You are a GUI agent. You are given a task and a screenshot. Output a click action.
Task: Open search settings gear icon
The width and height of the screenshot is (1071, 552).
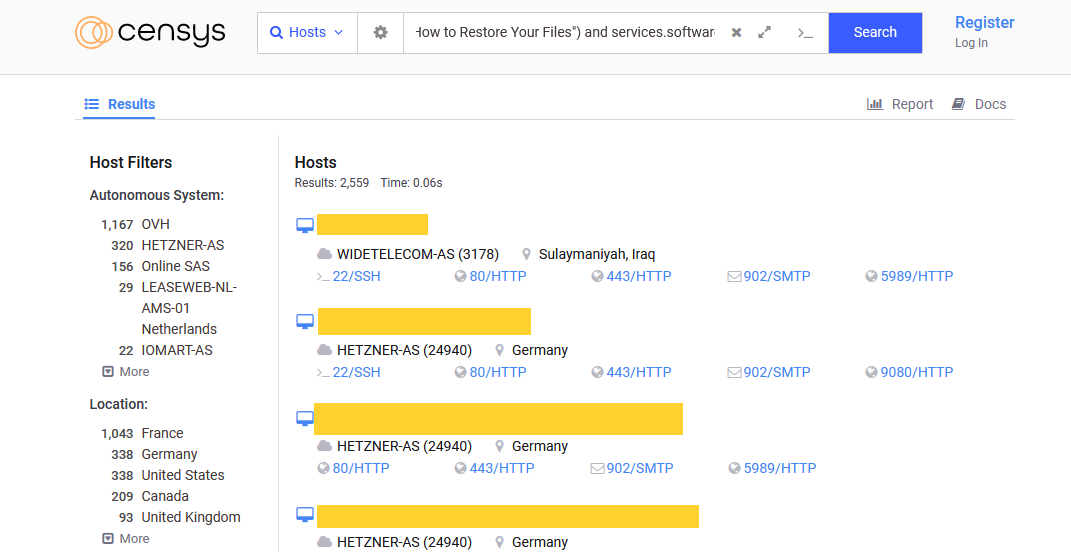click(380, 32)
